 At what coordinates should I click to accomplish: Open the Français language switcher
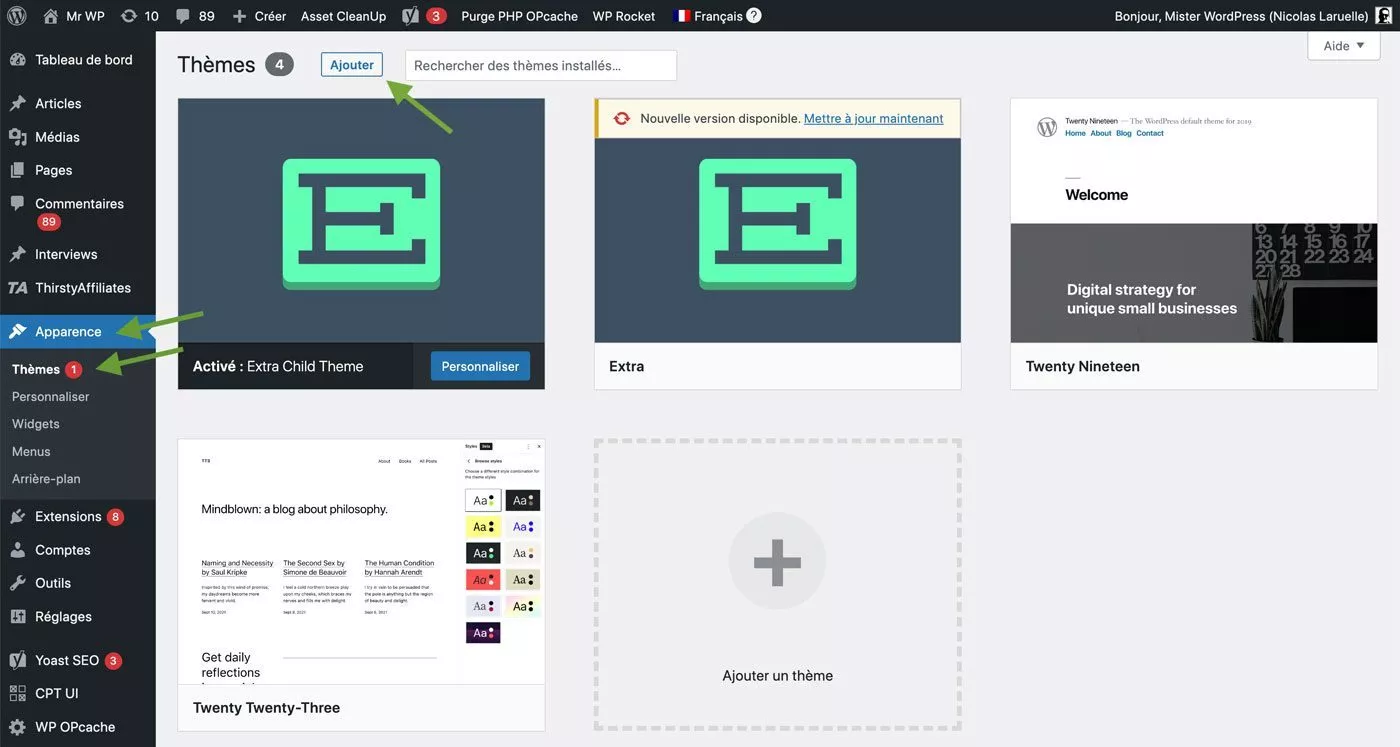pyautogui.click(x=708, y=16)
